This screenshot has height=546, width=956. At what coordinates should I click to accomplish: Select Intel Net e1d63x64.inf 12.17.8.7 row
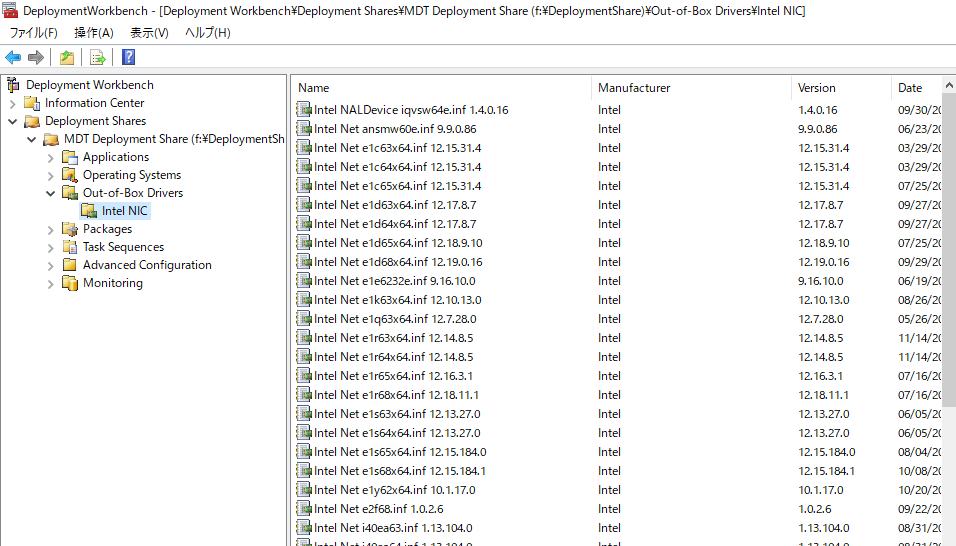(618, 205)
